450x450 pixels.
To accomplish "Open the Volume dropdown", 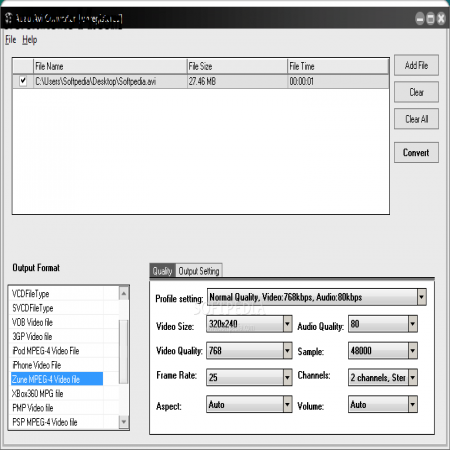I will pyautogui.click(x=383, y=404).
